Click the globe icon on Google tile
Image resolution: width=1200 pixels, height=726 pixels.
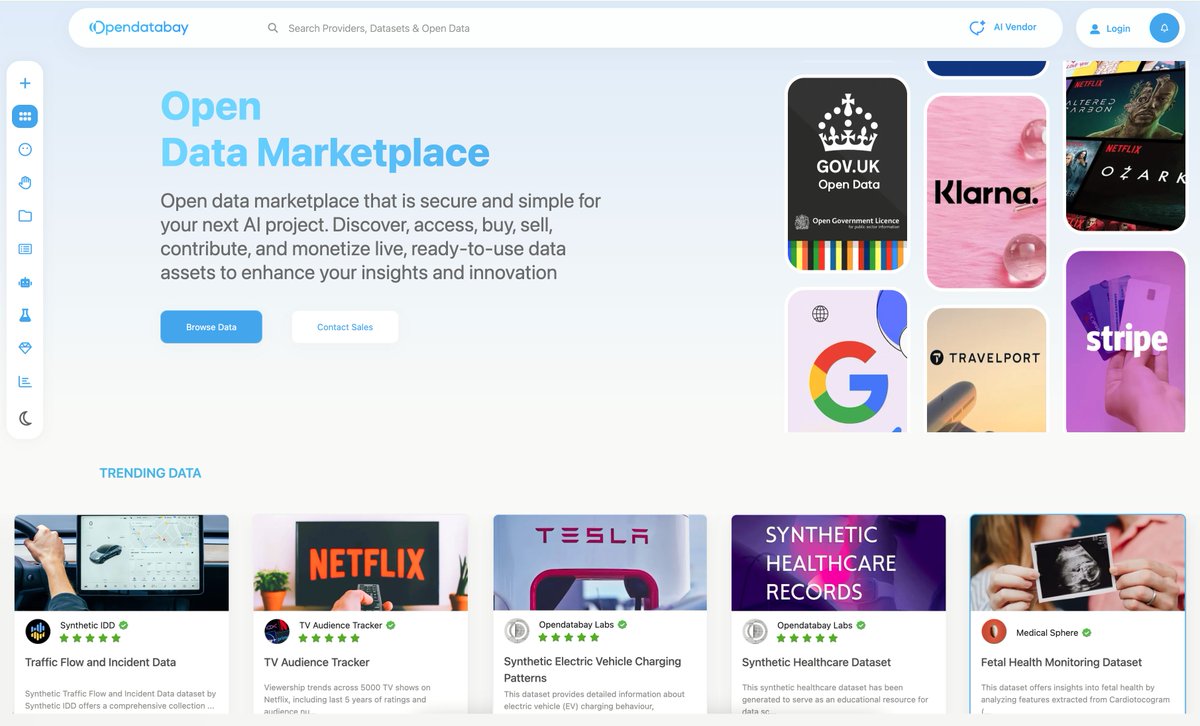click(x=820, y=314)
